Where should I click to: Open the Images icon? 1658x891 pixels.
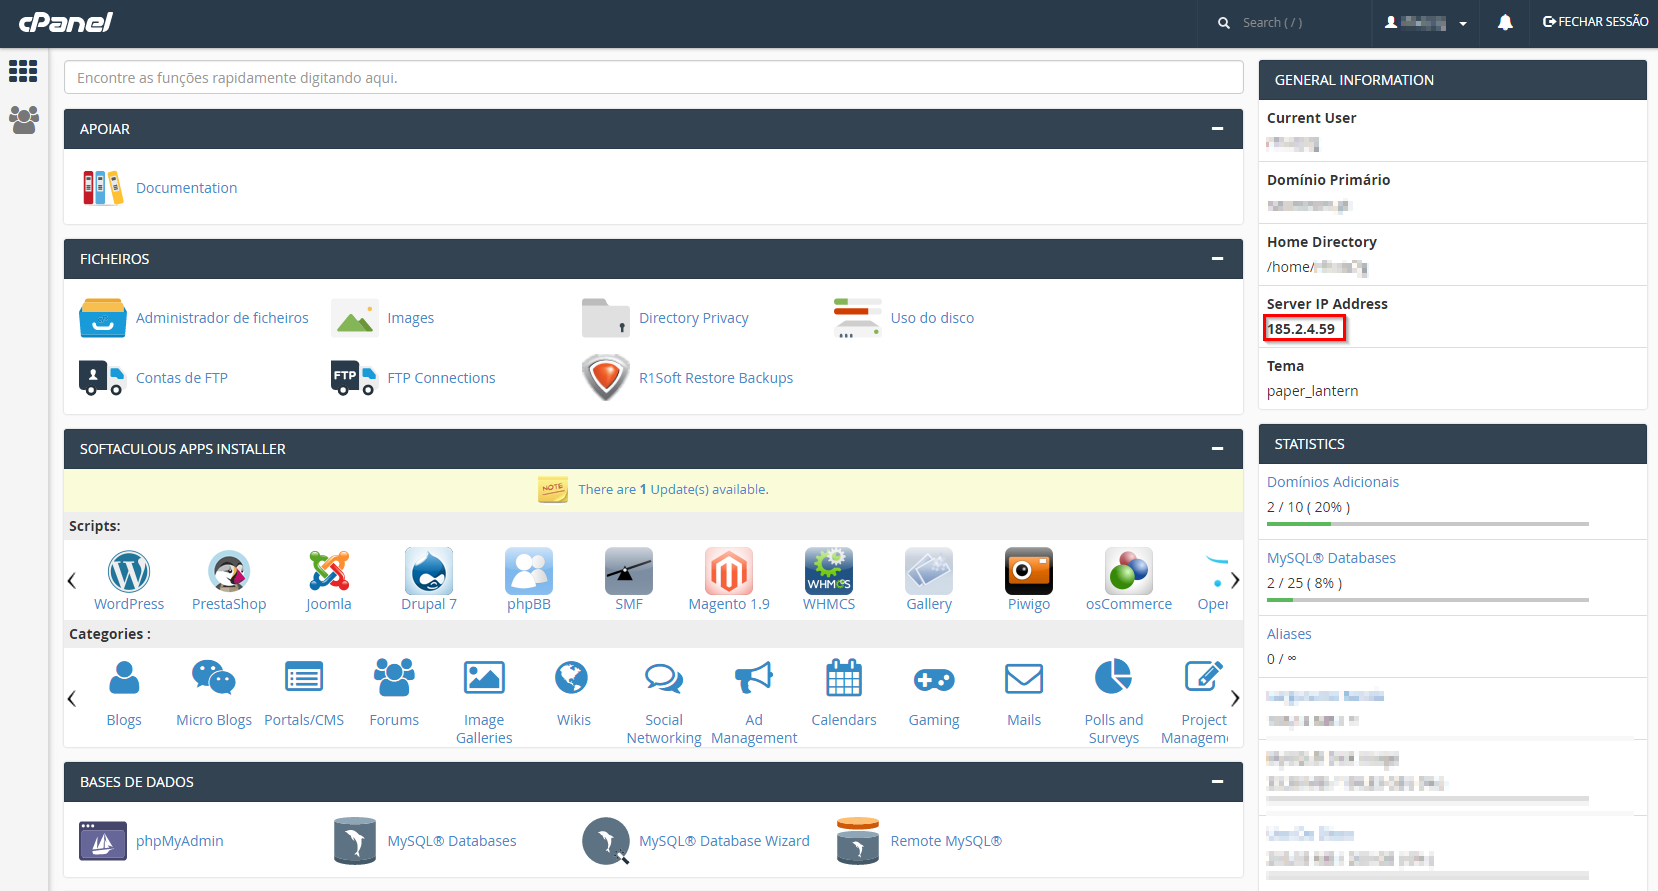tap(355, 318)
